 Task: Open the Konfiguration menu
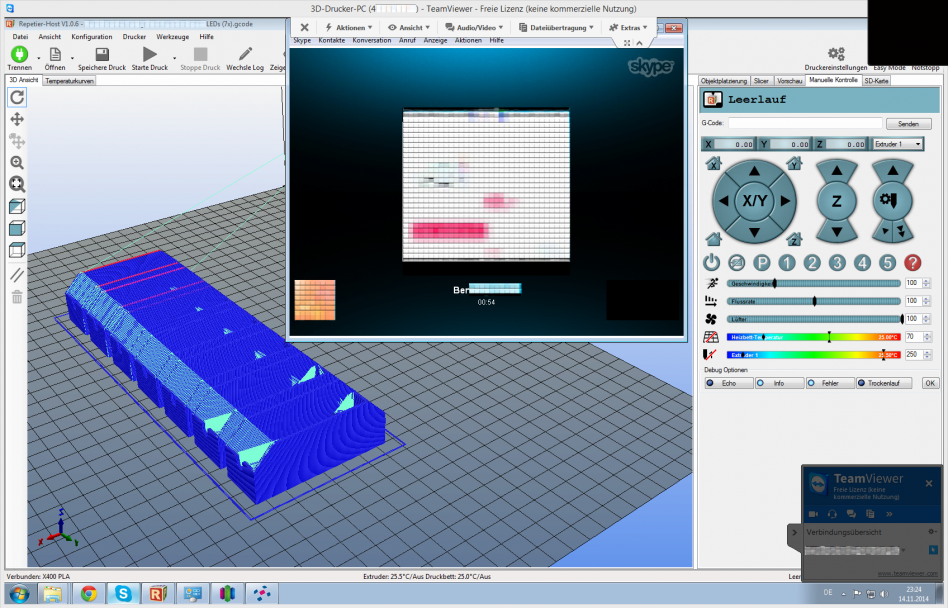coord(92,37)
